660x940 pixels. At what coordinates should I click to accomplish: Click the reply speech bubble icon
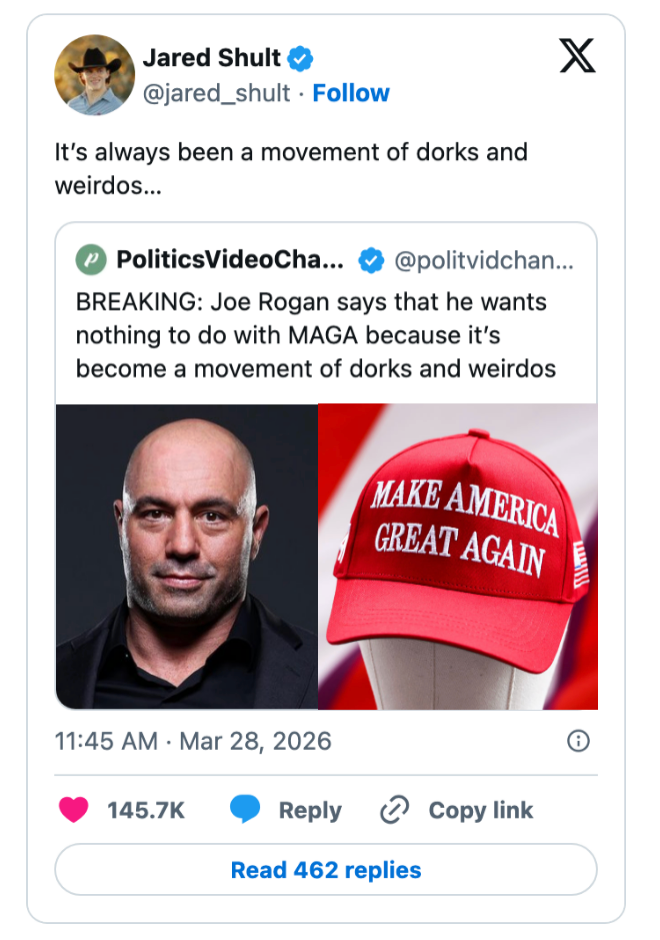tap(245, 810)
